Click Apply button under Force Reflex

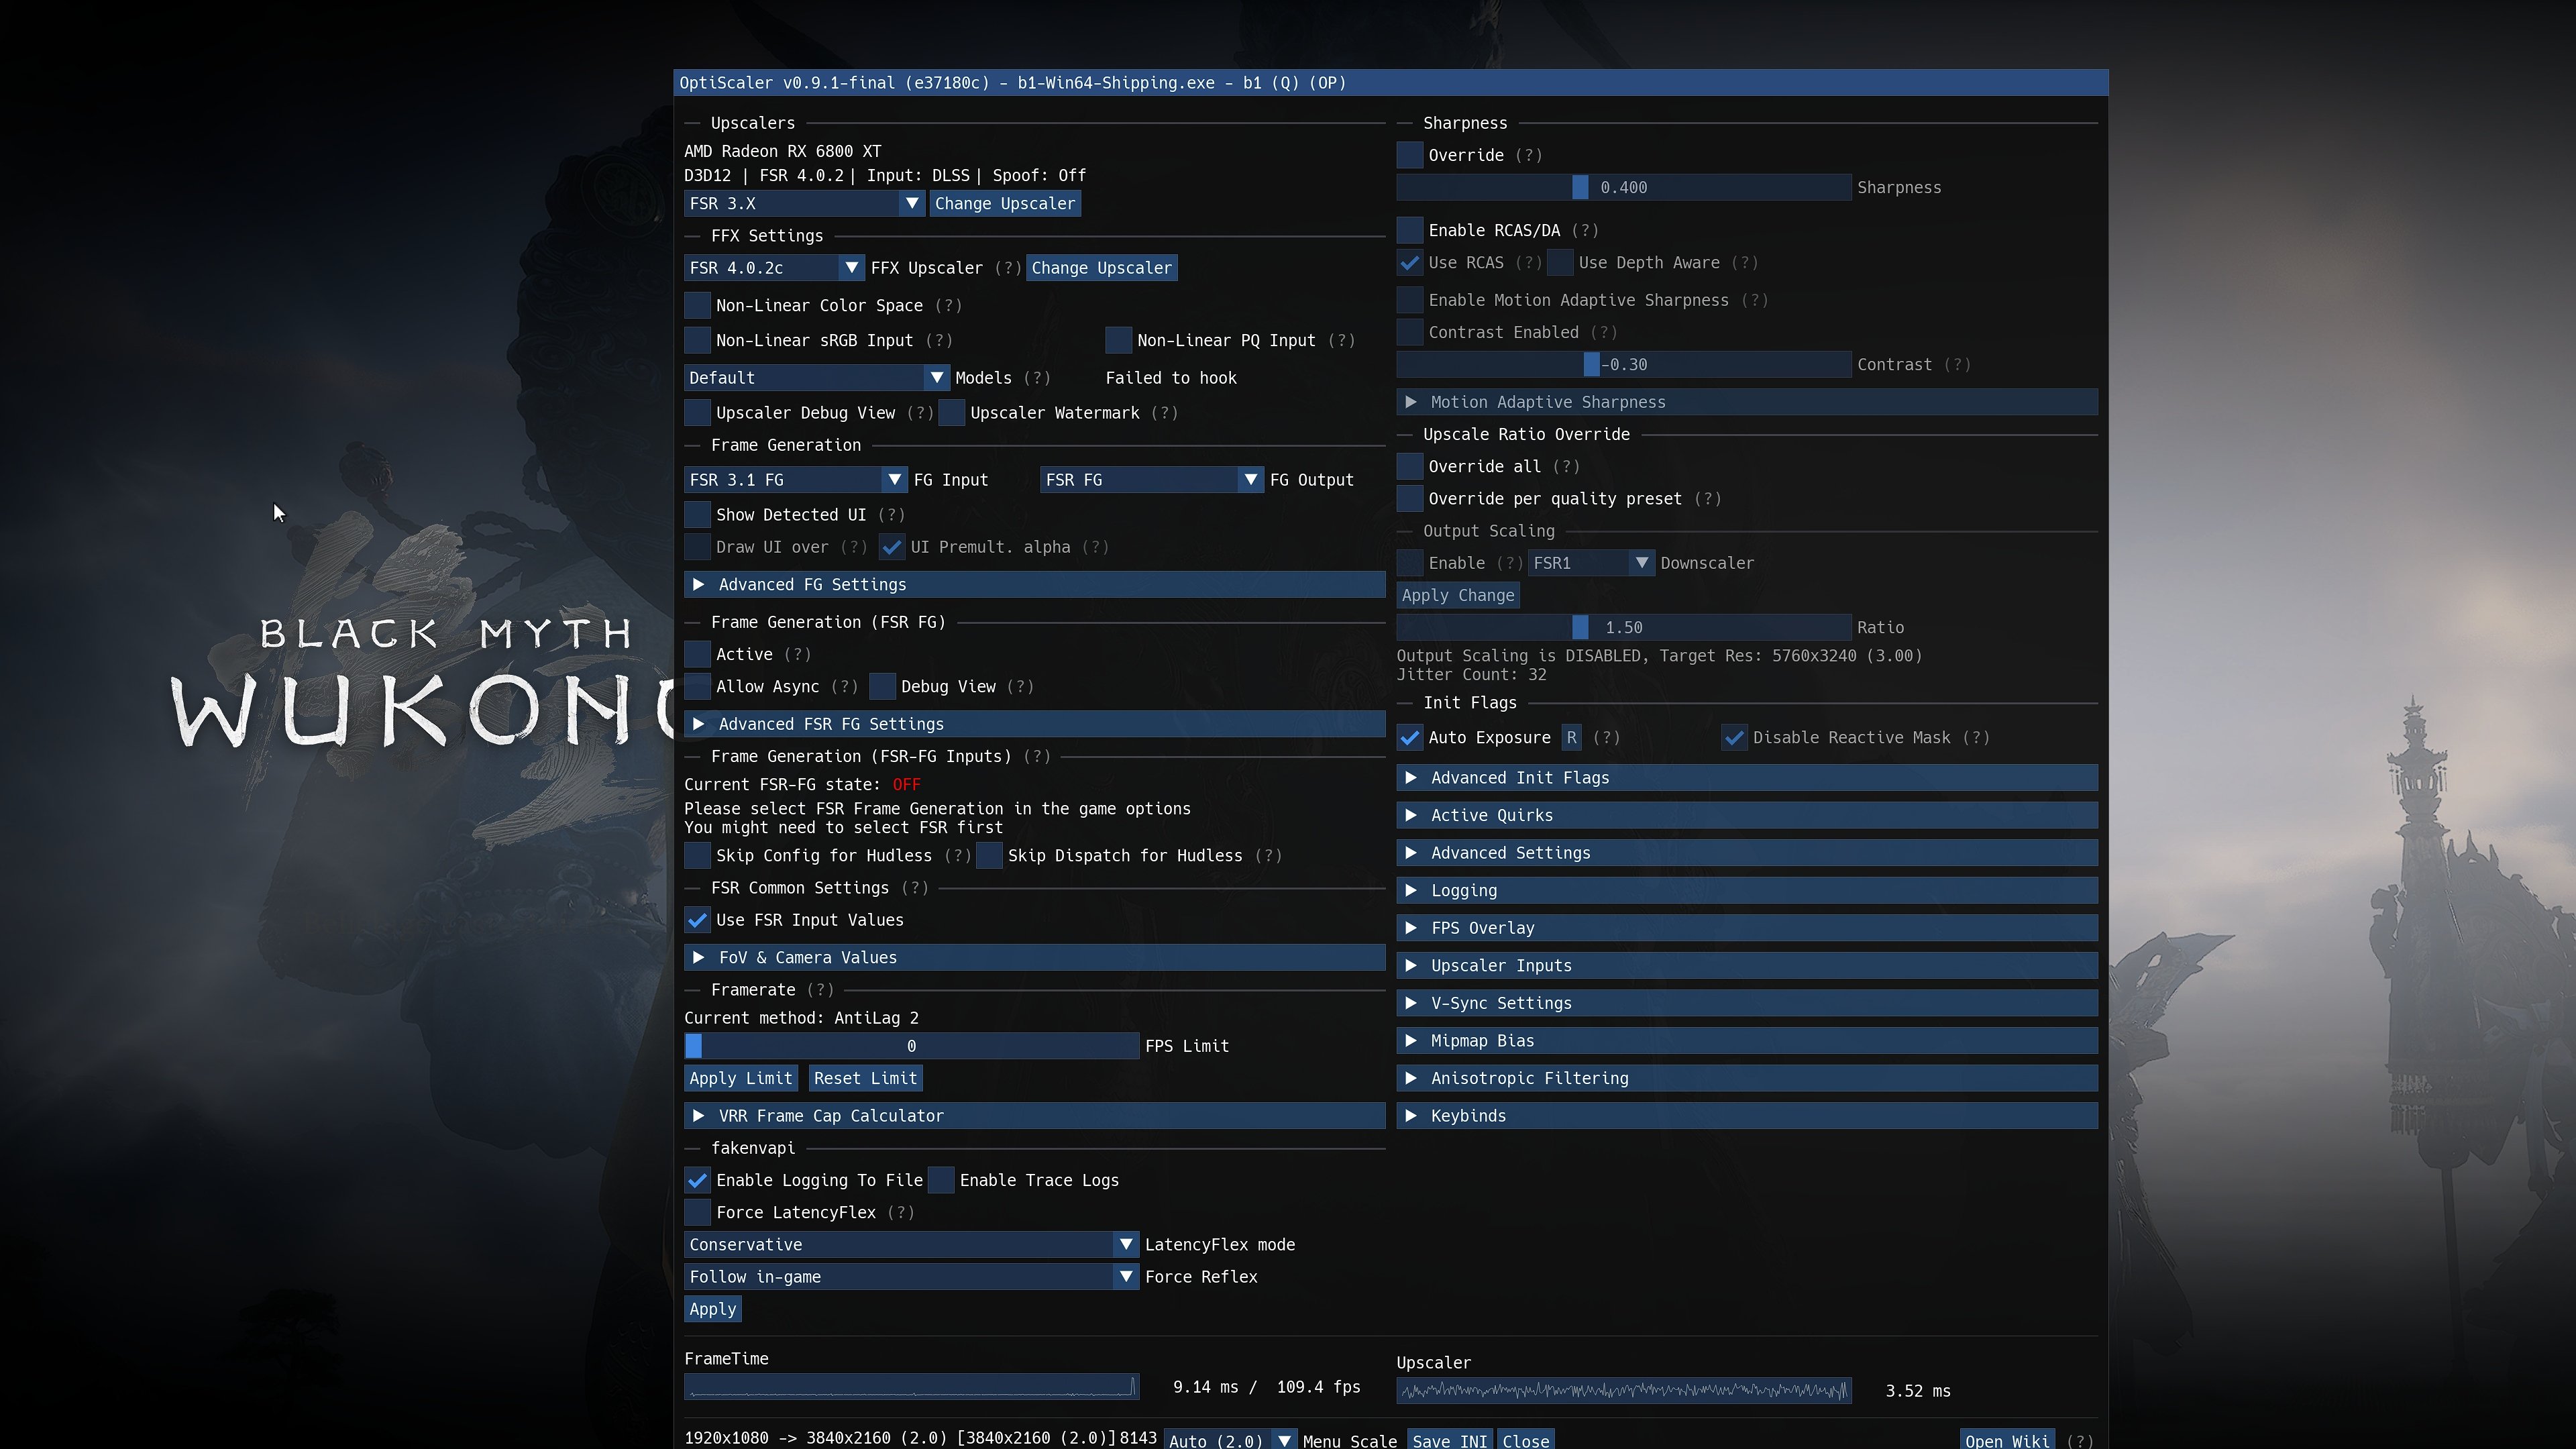pos(713,1309)
